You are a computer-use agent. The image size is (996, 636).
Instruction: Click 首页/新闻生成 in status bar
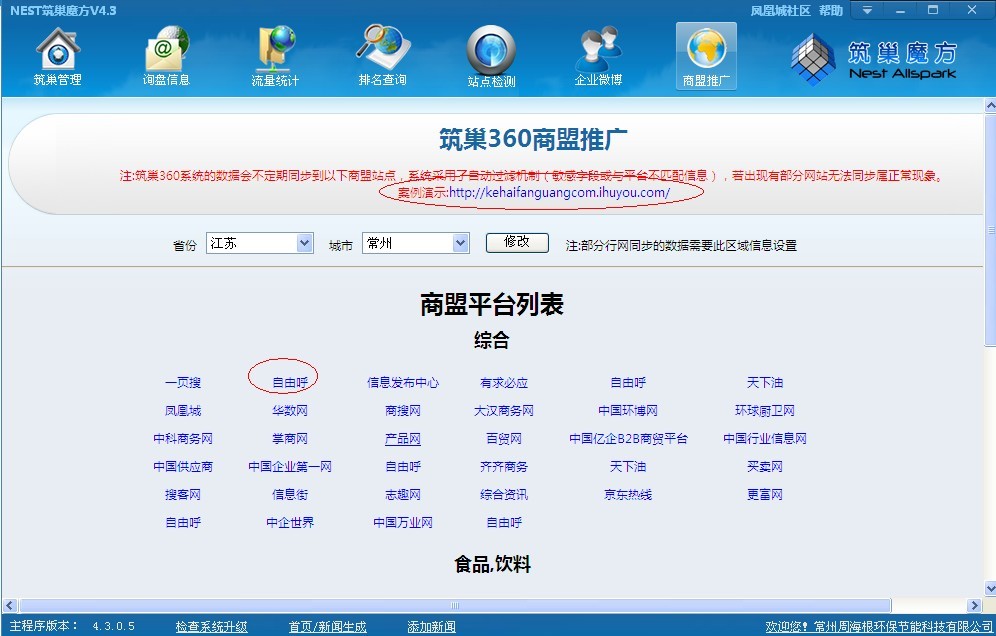point(327,626)
